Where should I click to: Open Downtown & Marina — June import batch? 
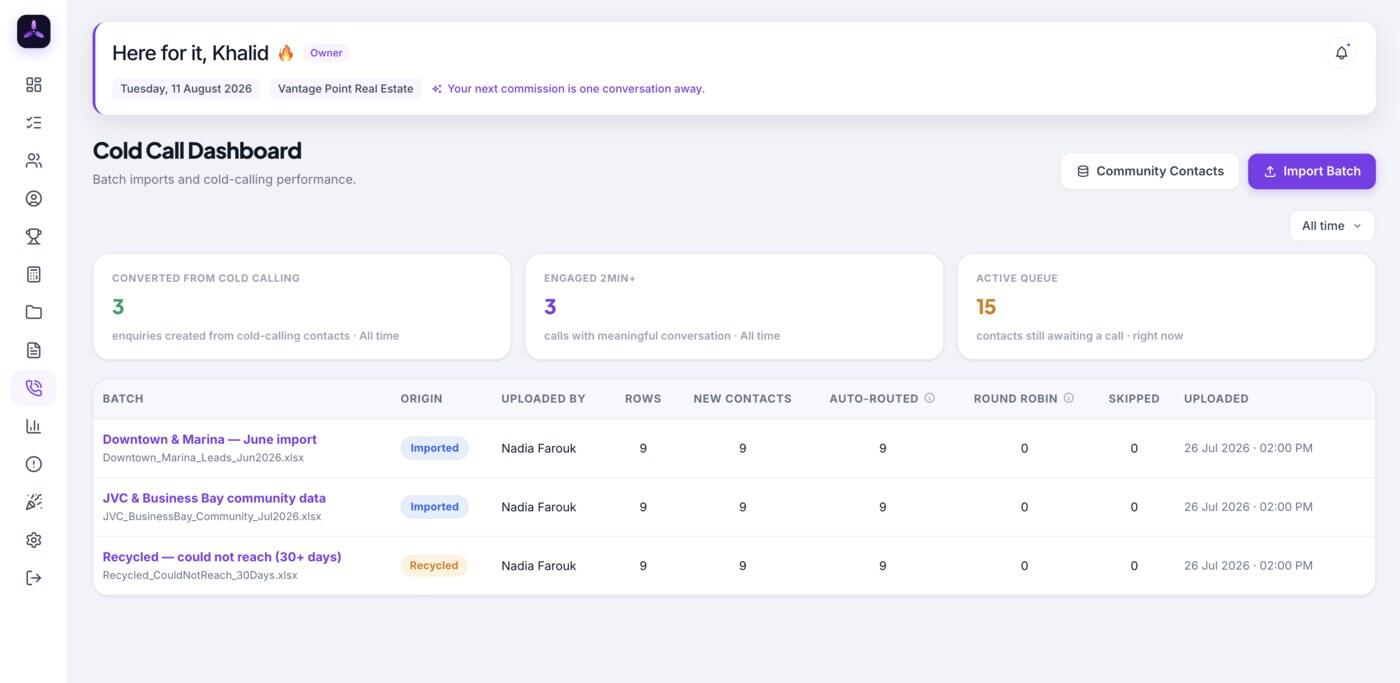210,439
